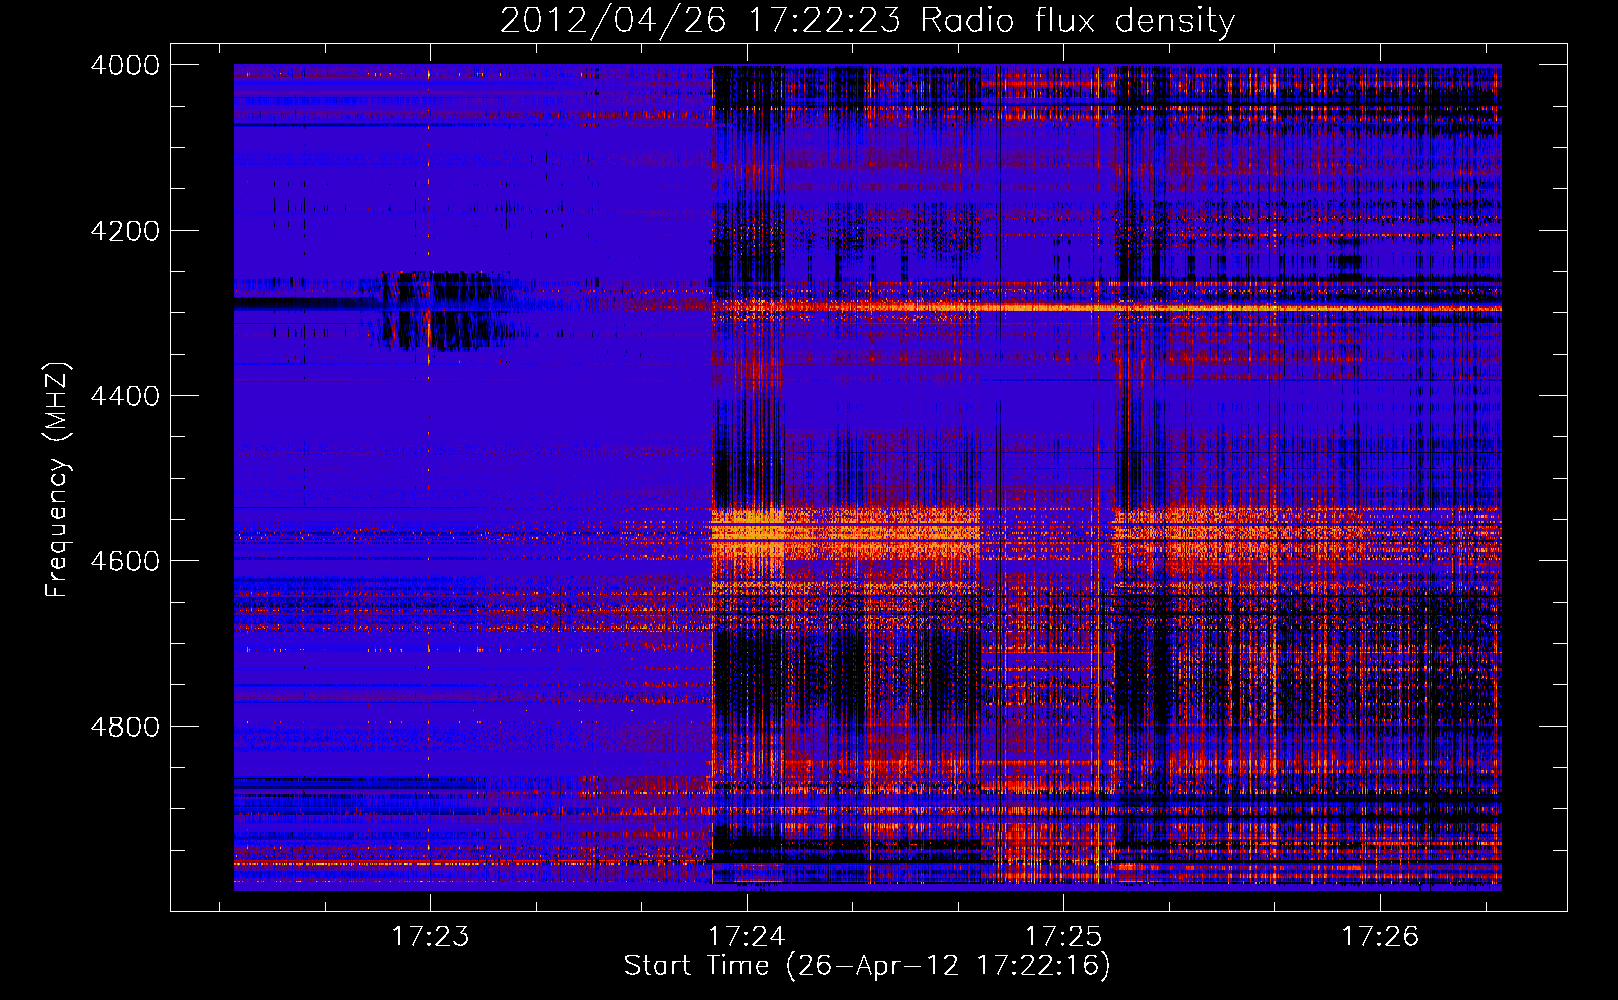Click the 17:24 time tick label
Screen dimensions: 1618x1000
[747, 936]
